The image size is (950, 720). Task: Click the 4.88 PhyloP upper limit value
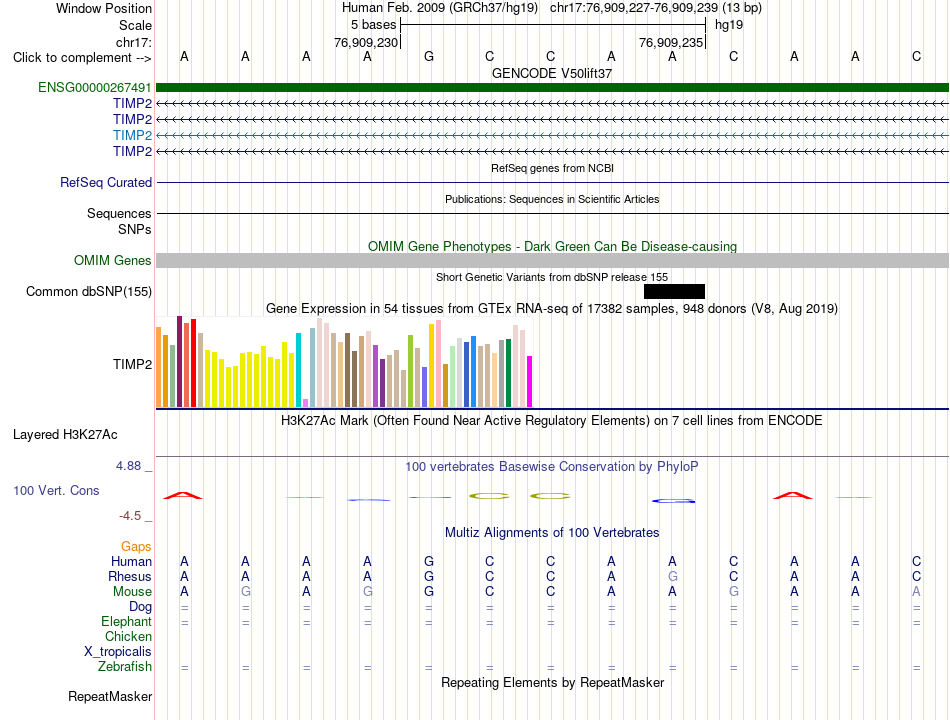click(x=128, y=466)
